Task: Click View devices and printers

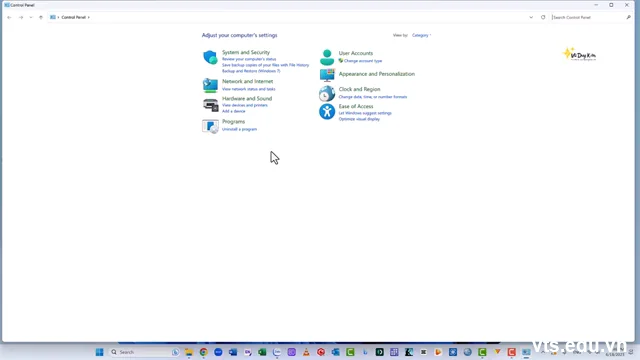Action: pos(244,105)
